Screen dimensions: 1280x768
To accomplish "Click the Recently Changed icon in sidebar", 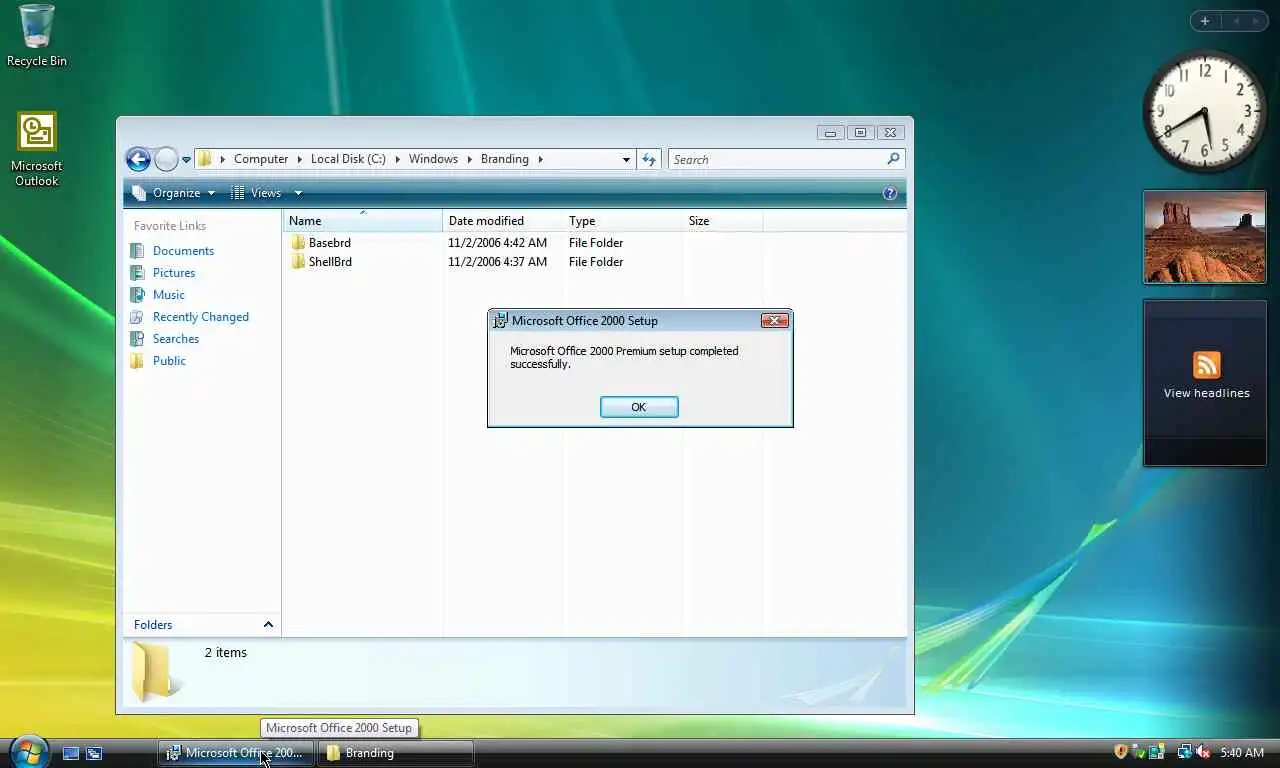I will click(x=138, y=317).
